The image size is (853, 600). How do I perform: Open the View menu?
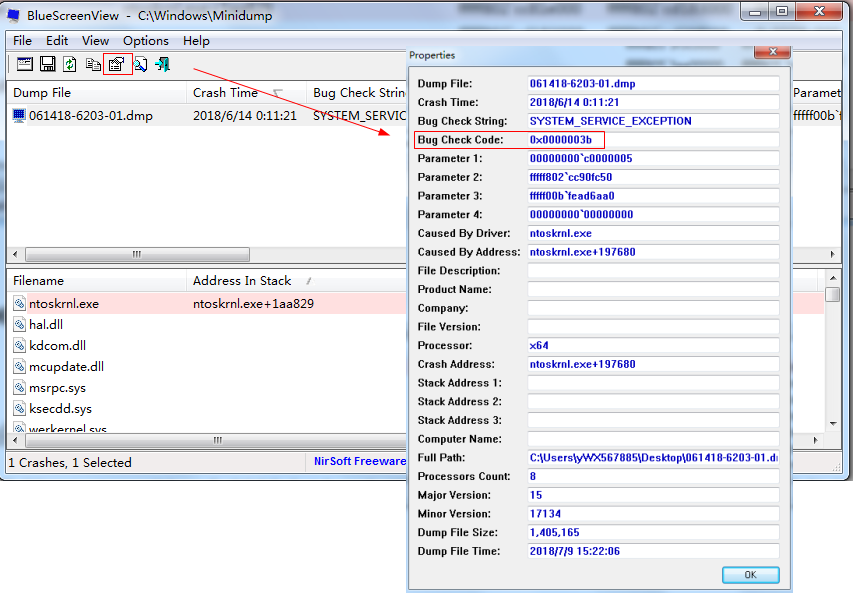[96, 41]
